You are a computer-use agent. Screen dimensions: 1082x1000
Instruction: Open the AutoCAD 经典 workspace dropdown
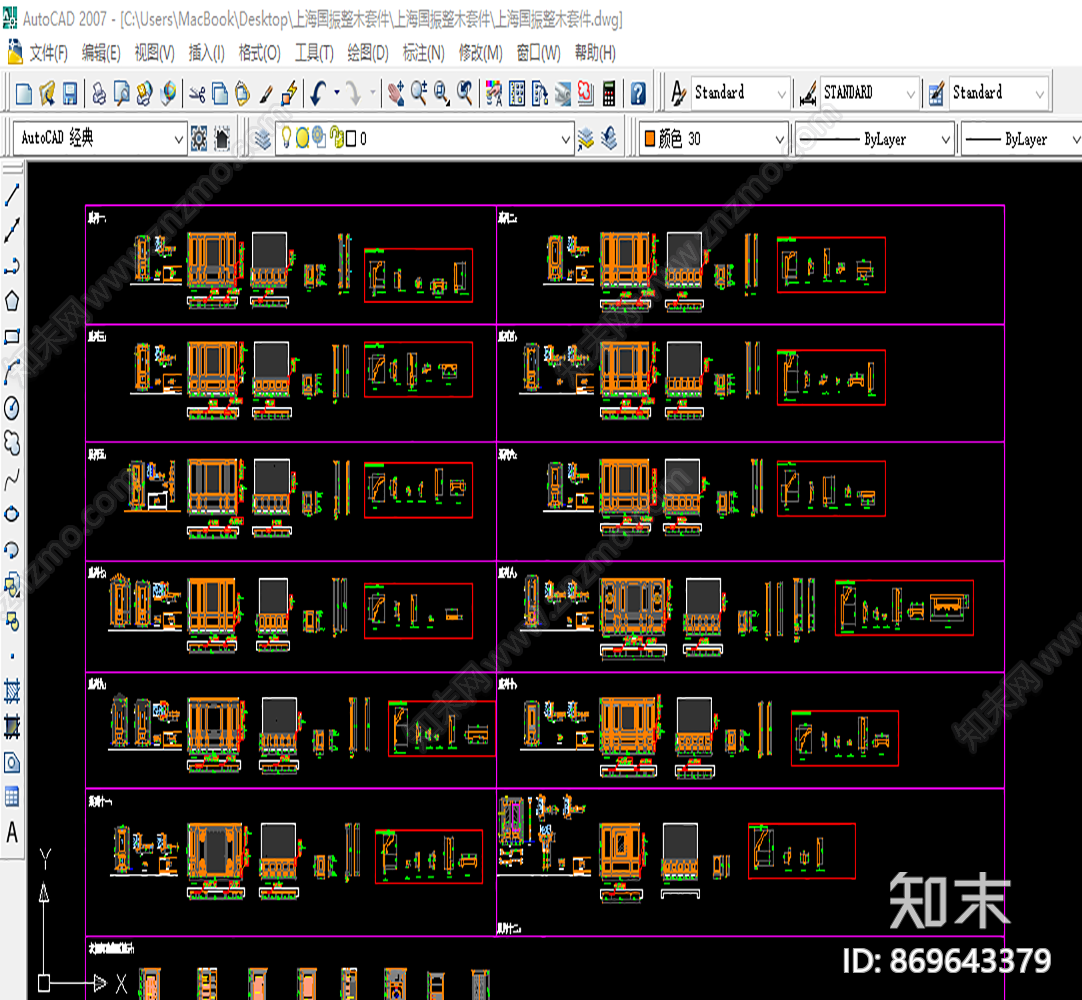click(x=178, y=138)
